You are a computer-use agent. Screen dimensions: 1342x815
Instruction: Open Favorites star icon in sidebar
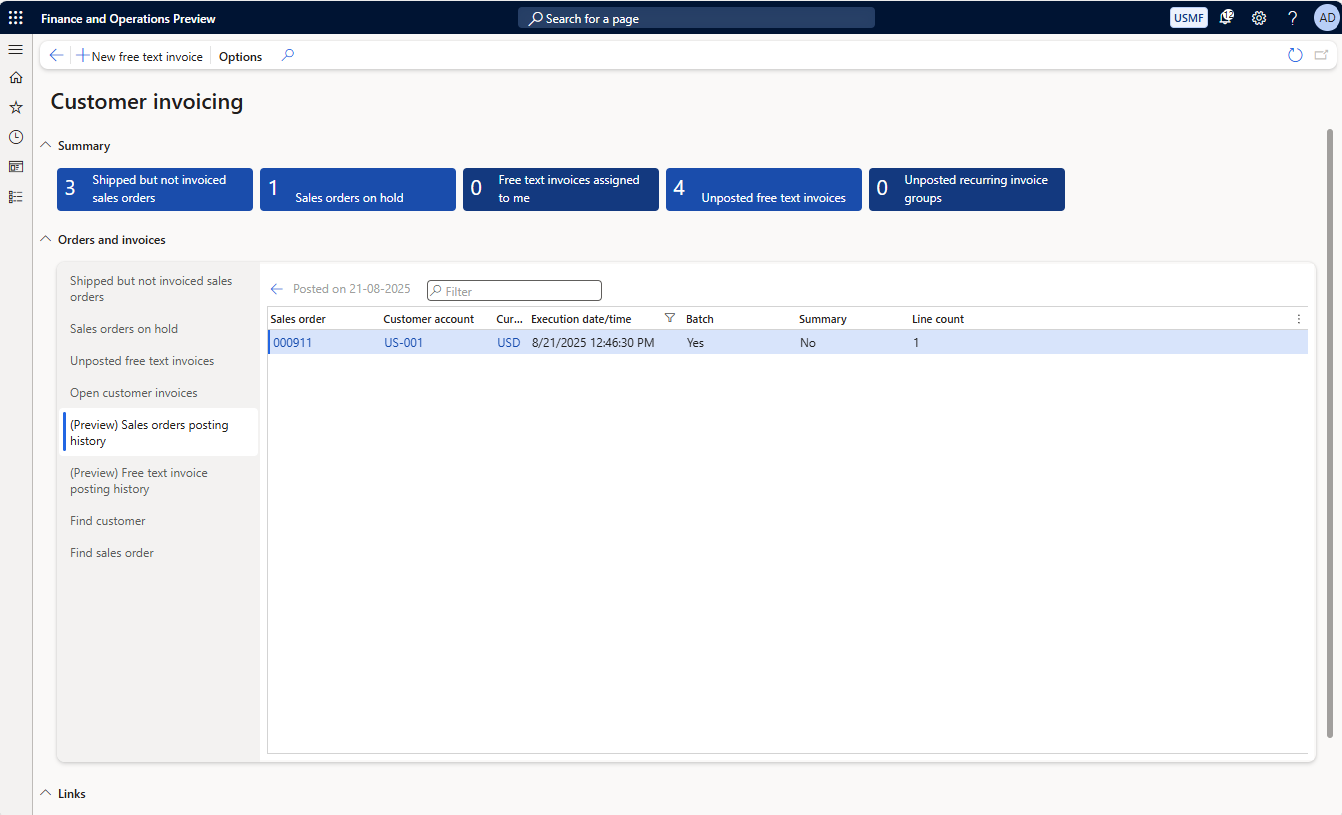coord(16,107)
